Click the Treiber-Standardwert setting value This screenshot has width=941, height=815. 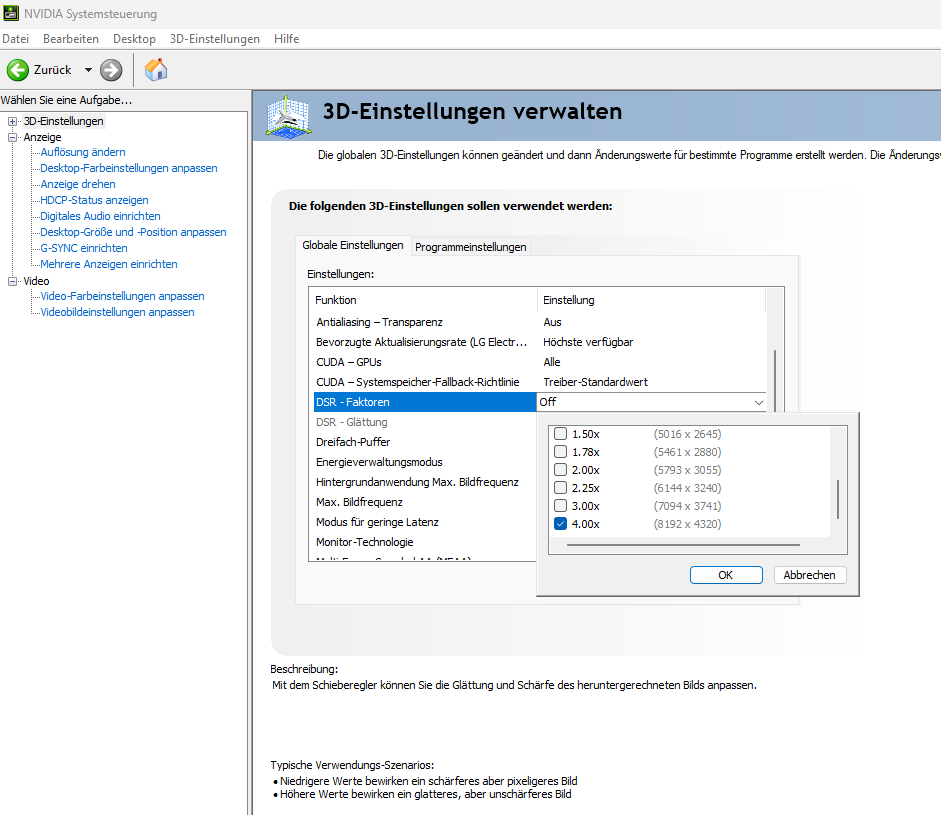coord(595,382)
